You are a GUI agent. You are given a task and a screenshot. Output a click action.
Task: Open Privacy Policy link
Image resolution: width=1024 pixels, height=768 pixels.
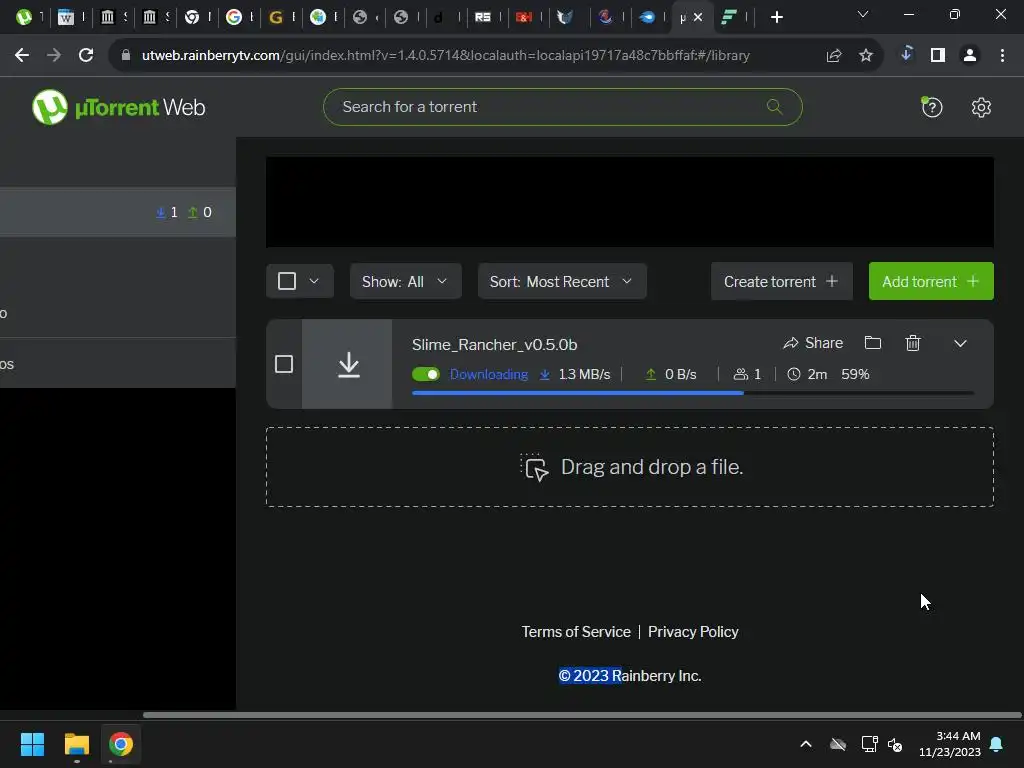[x=693, y=632]
